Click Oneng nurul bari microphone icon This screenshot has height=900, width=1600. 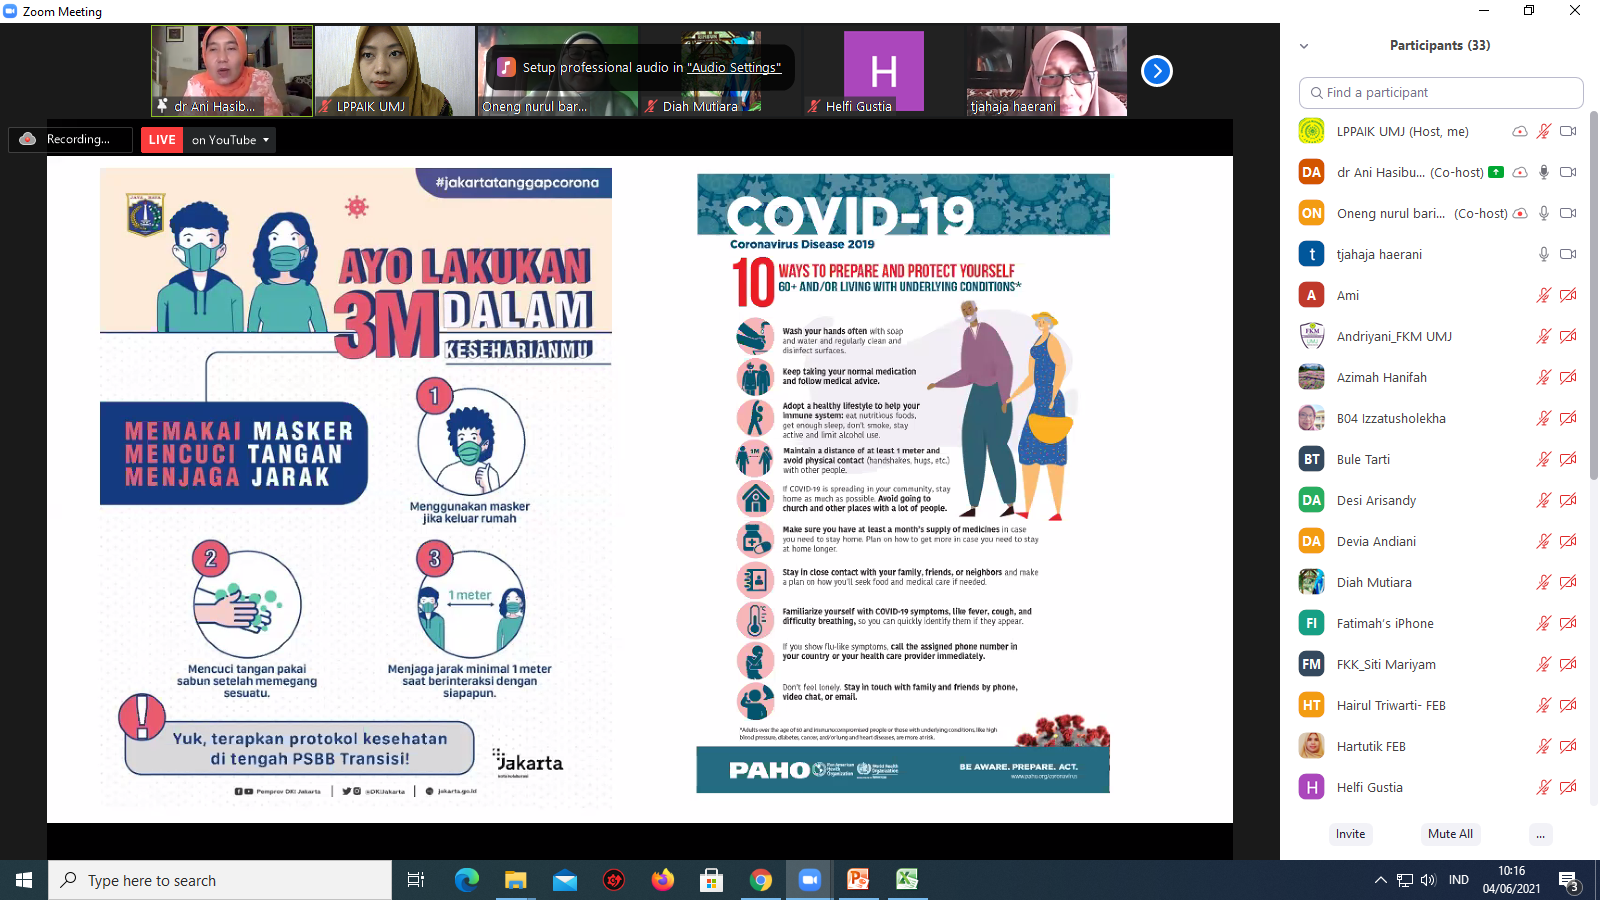[1544, 213]
